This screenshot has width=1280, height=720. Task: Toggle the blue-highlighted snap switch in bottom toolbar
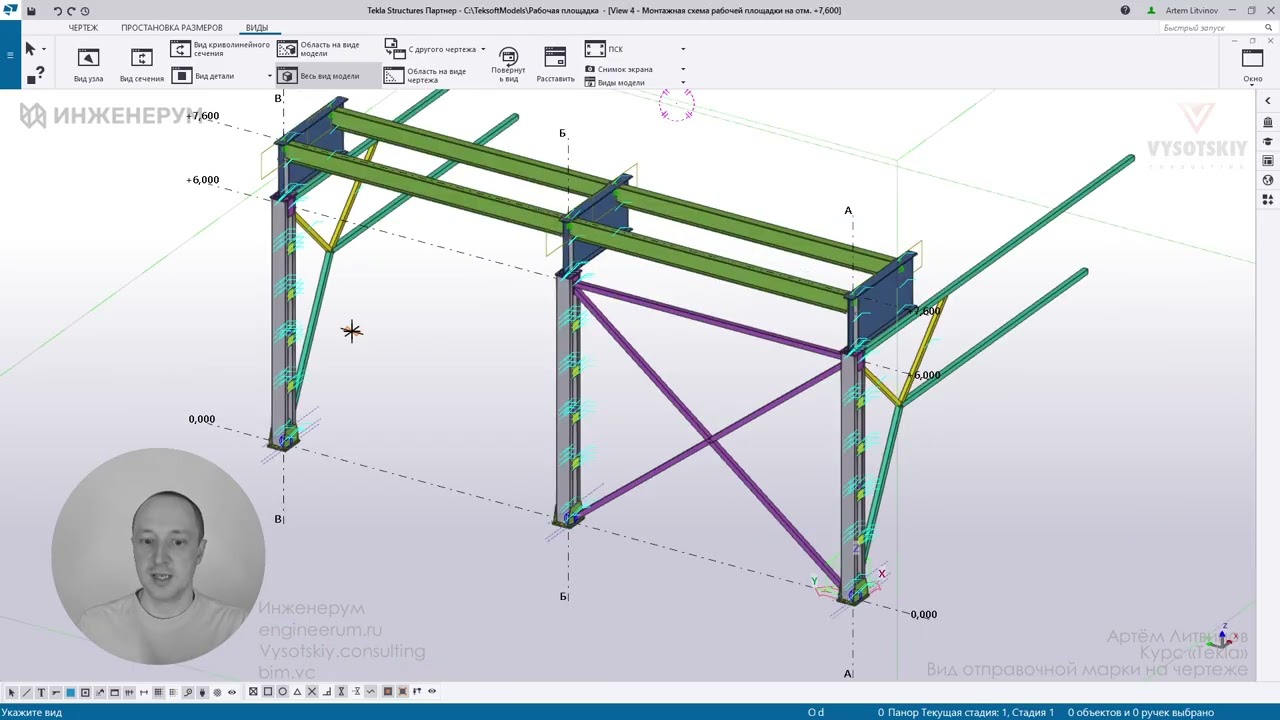point(70,692)
